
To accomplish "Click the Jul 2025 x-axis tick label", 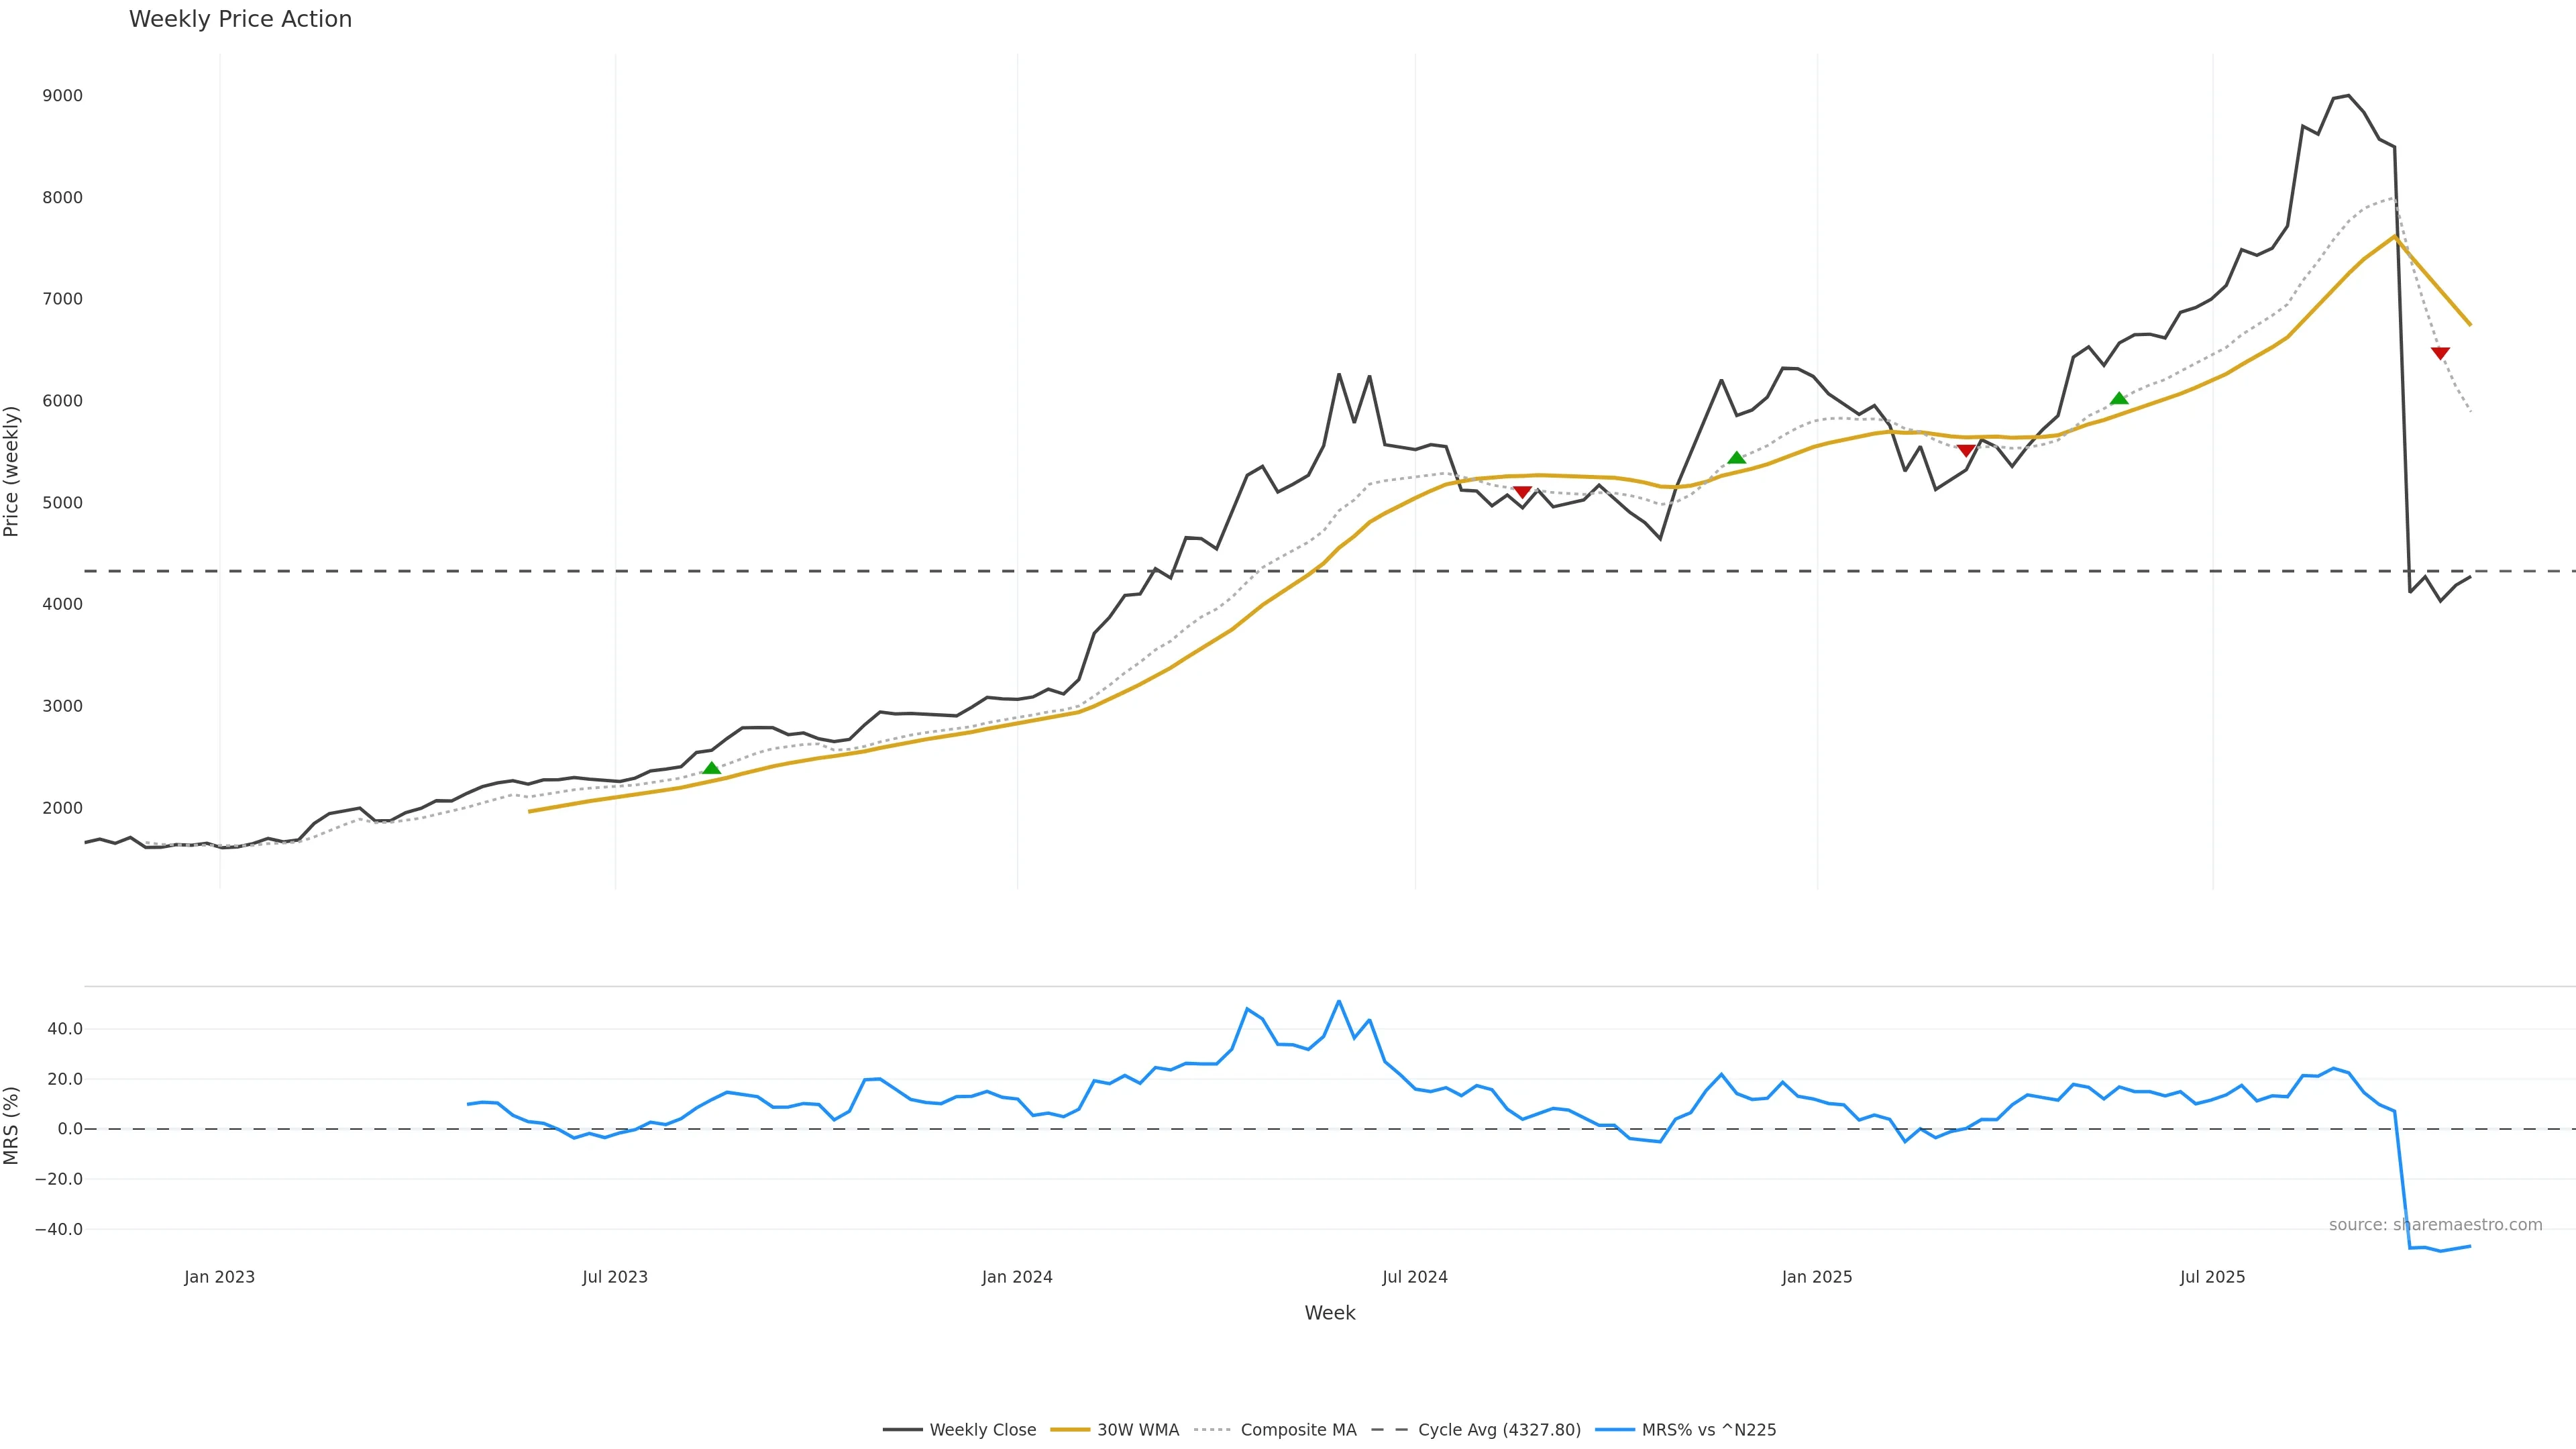I will click(x=2212, y=1277).
